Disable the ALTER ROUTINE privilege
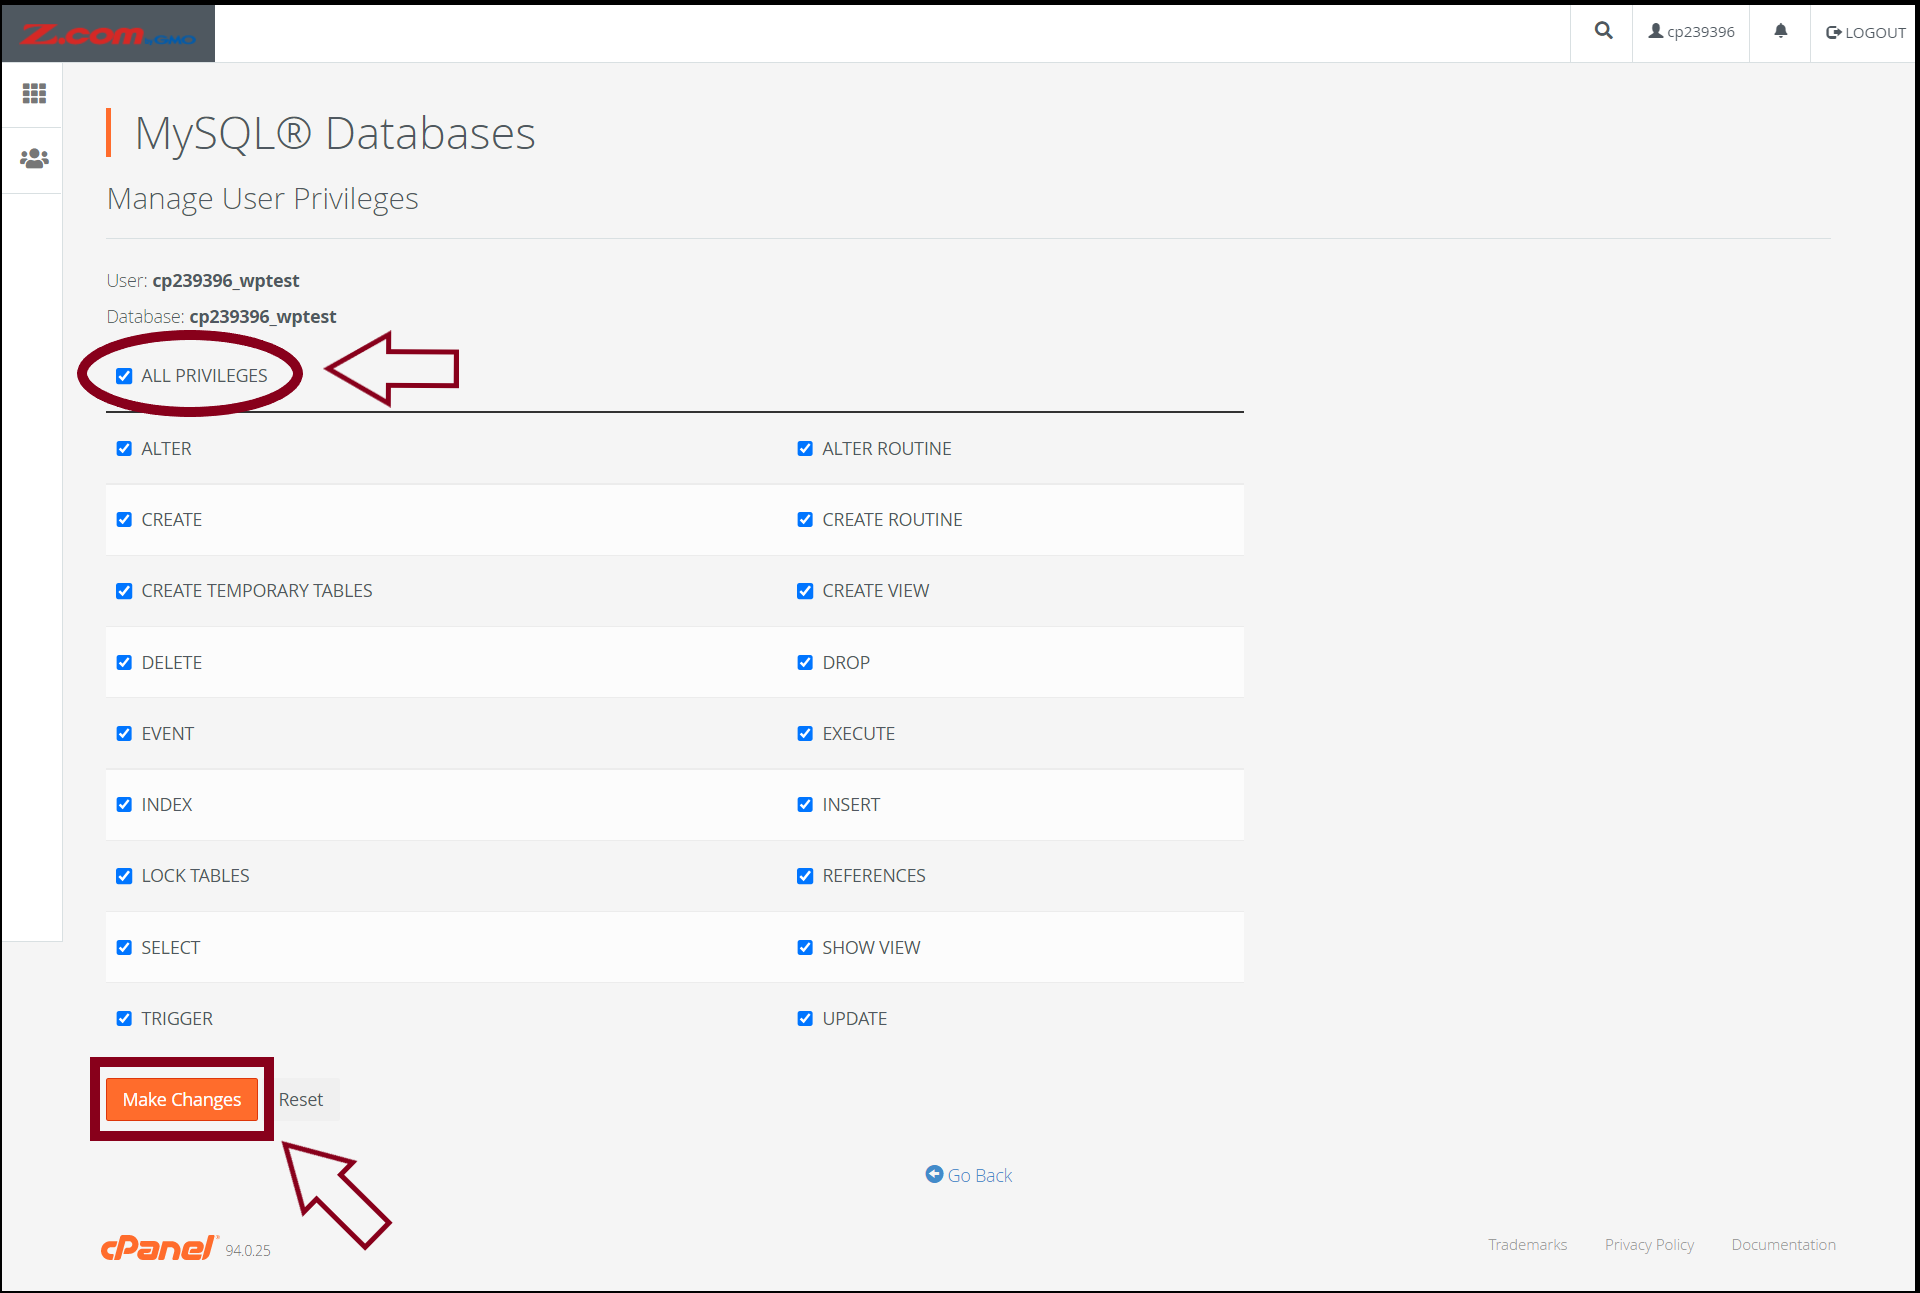 [805, 449]
